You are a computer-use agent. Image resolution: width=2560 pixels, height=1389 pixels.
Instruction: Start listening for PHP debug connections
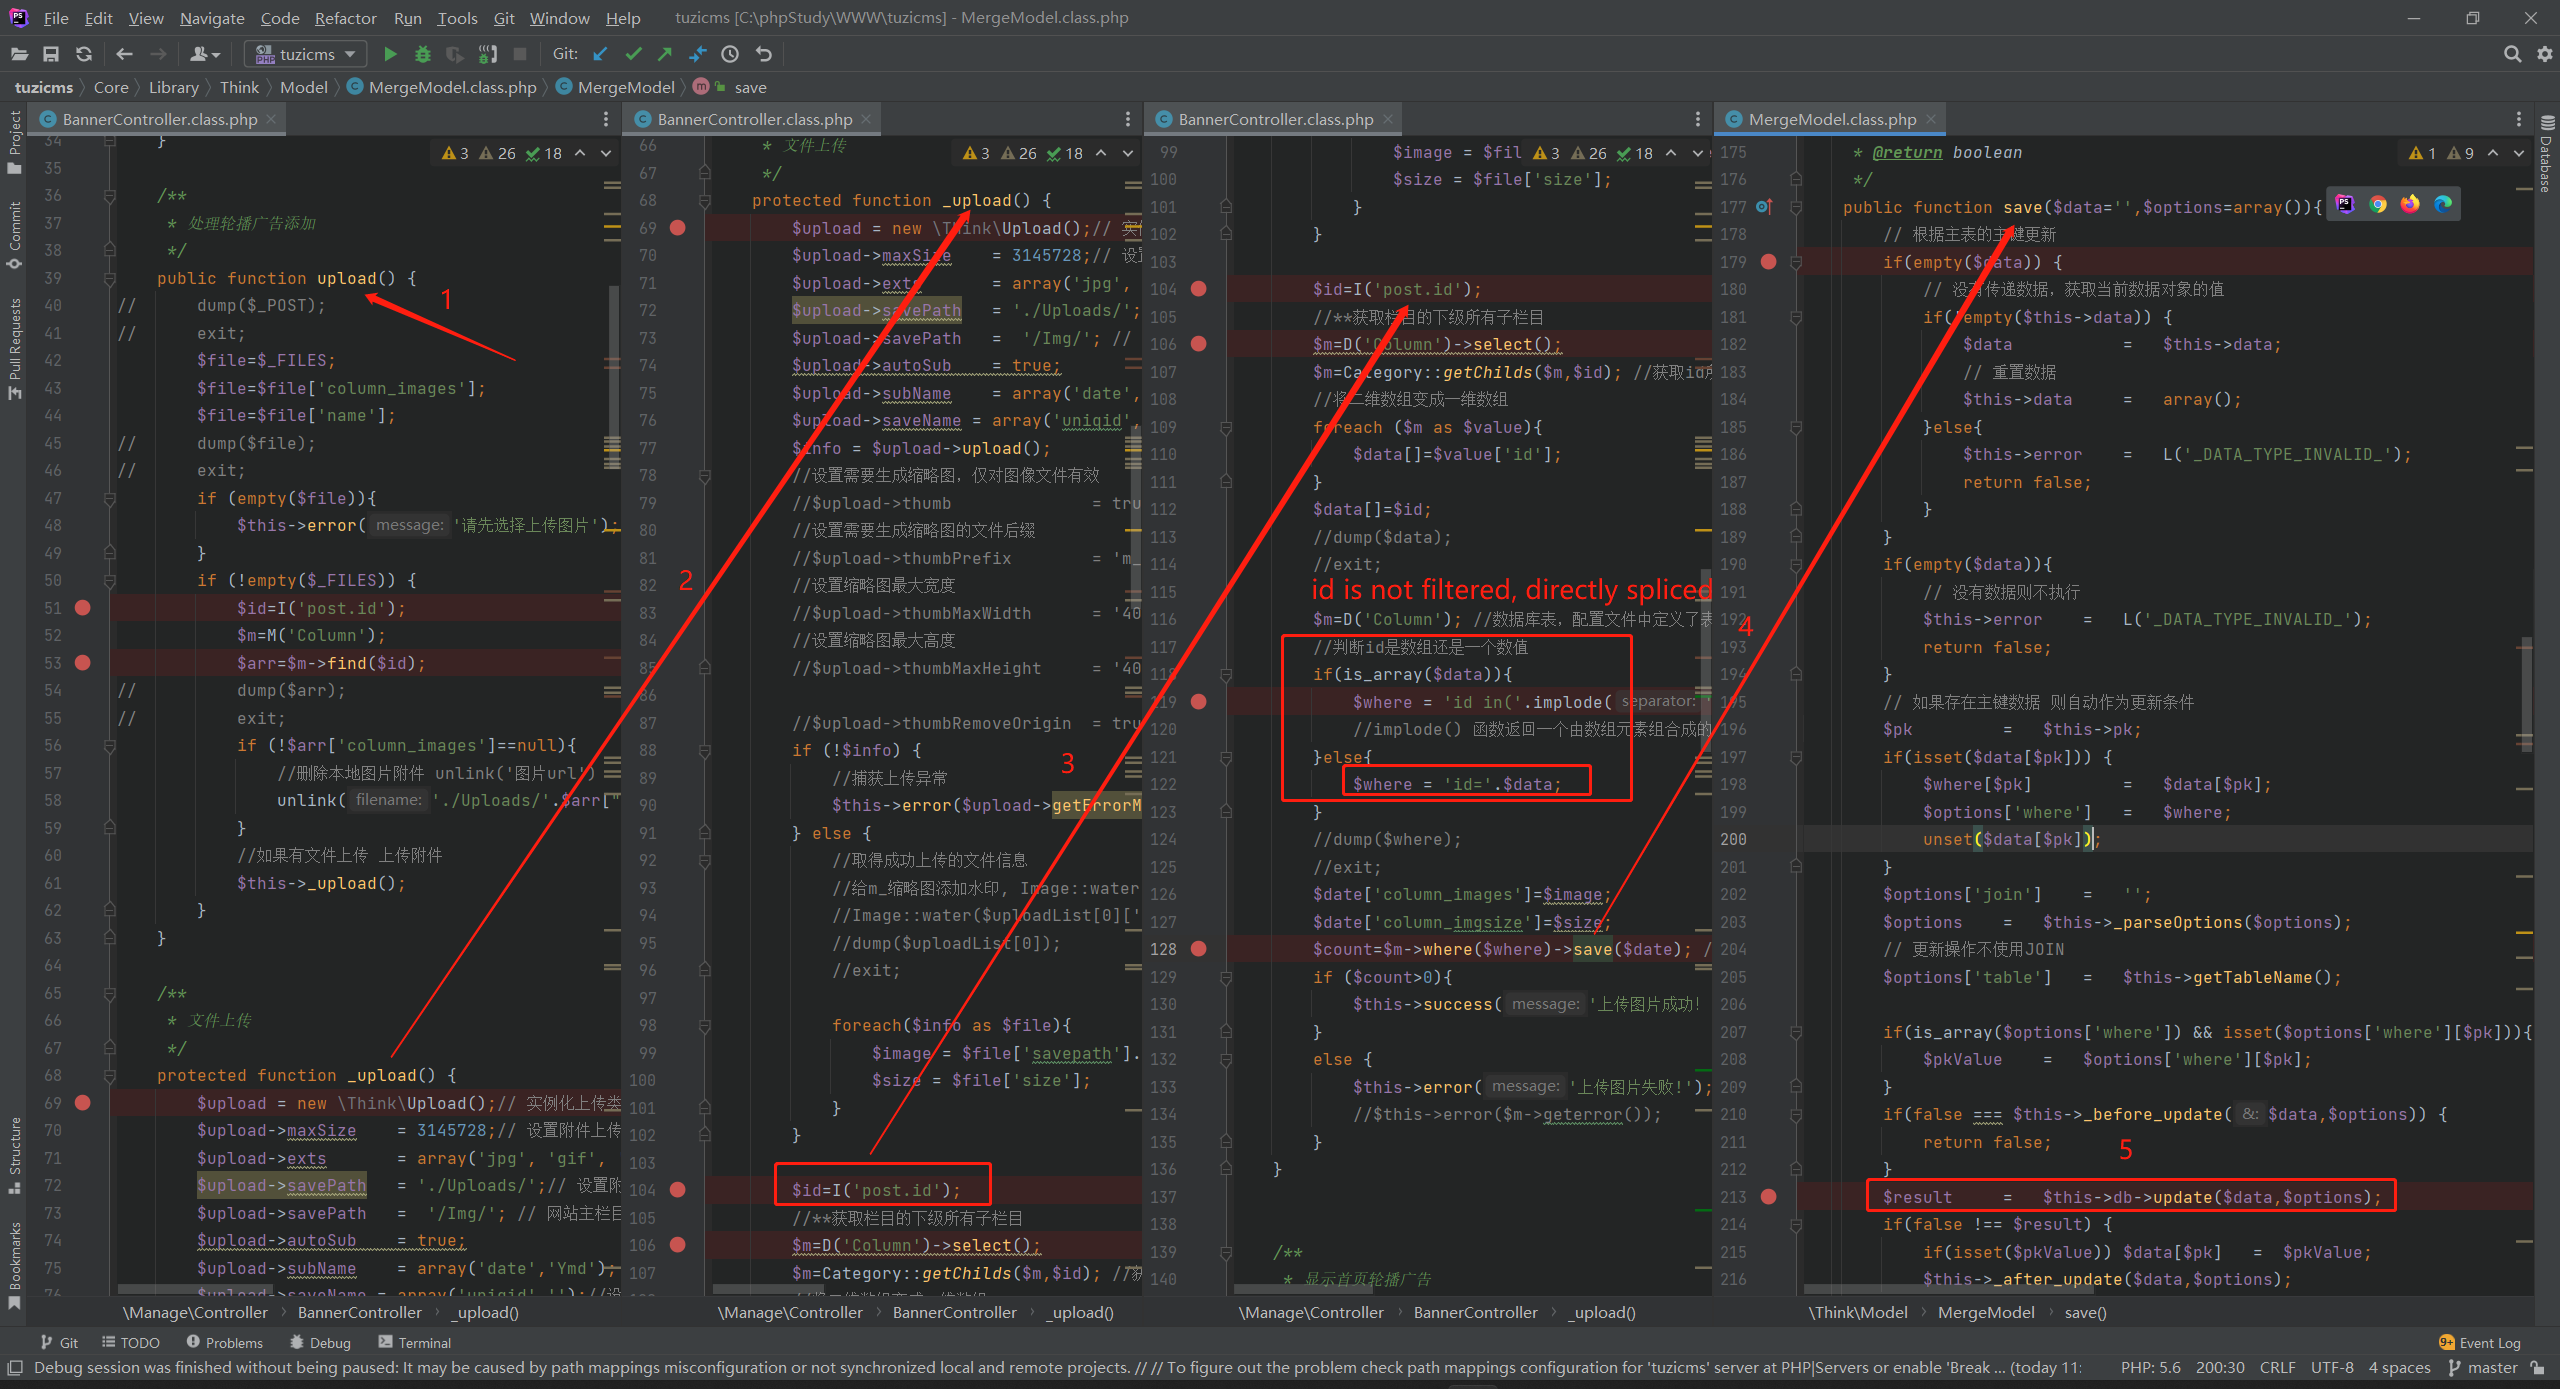point(488,54)
